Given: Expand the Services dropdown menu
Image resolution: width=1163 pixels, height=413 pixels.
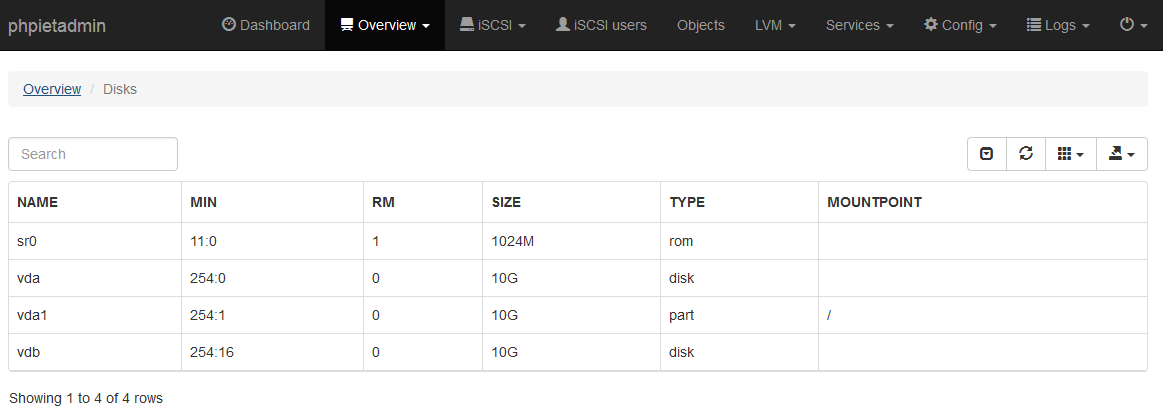Looking at the screenshot, I should (860, 25).
